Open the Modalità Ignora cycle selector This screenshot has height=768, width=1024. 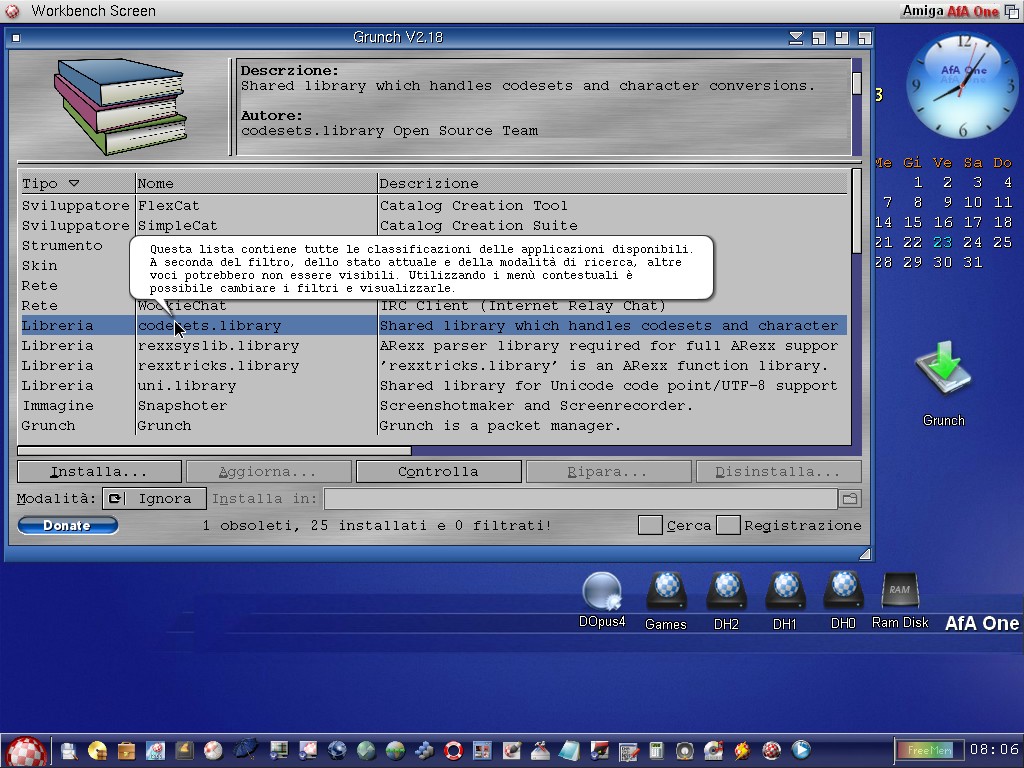click(x=155, y=498)
